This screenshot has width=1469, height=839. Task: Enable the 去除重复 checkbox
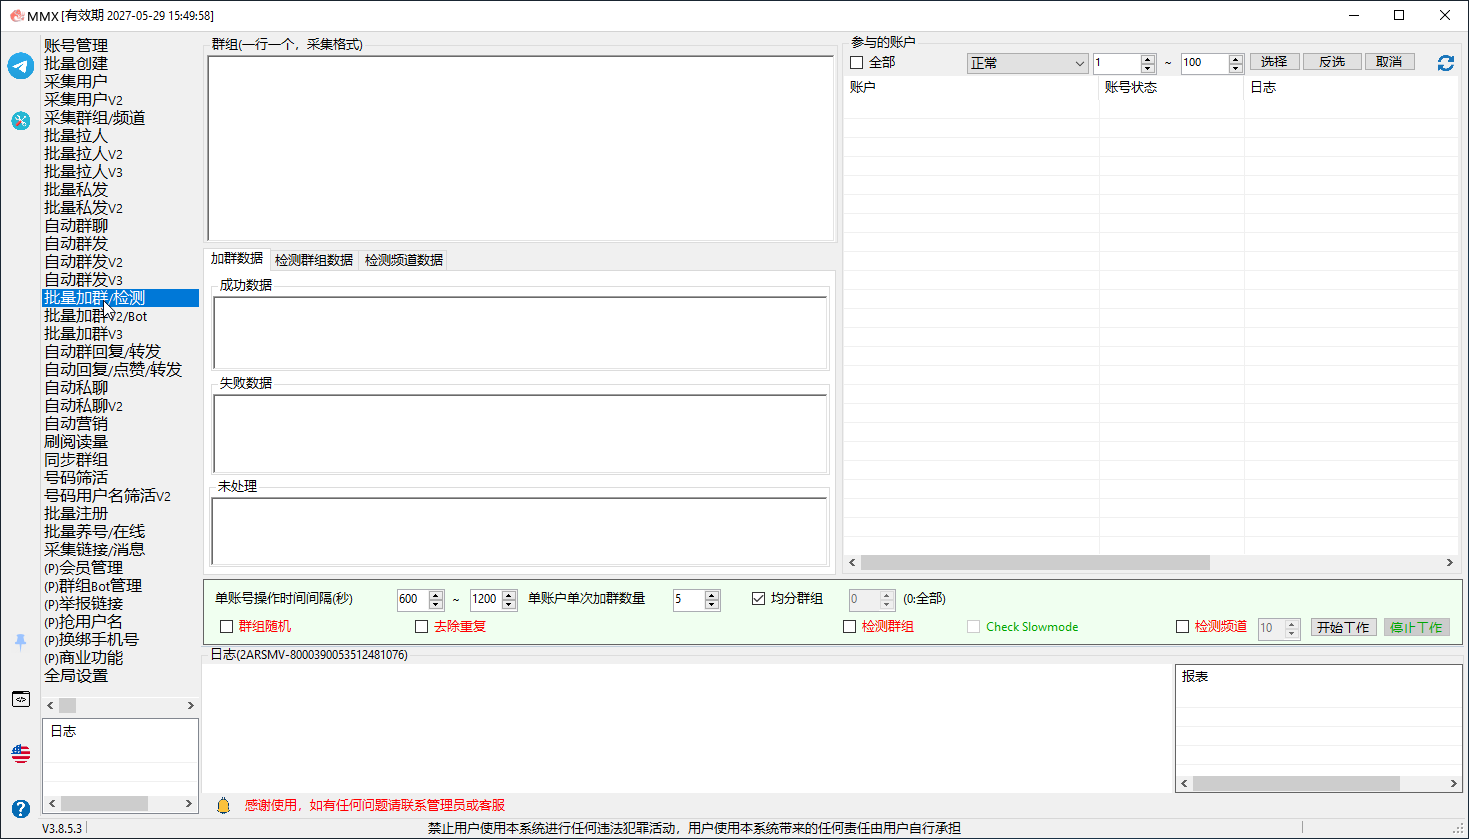coord(422,627)
